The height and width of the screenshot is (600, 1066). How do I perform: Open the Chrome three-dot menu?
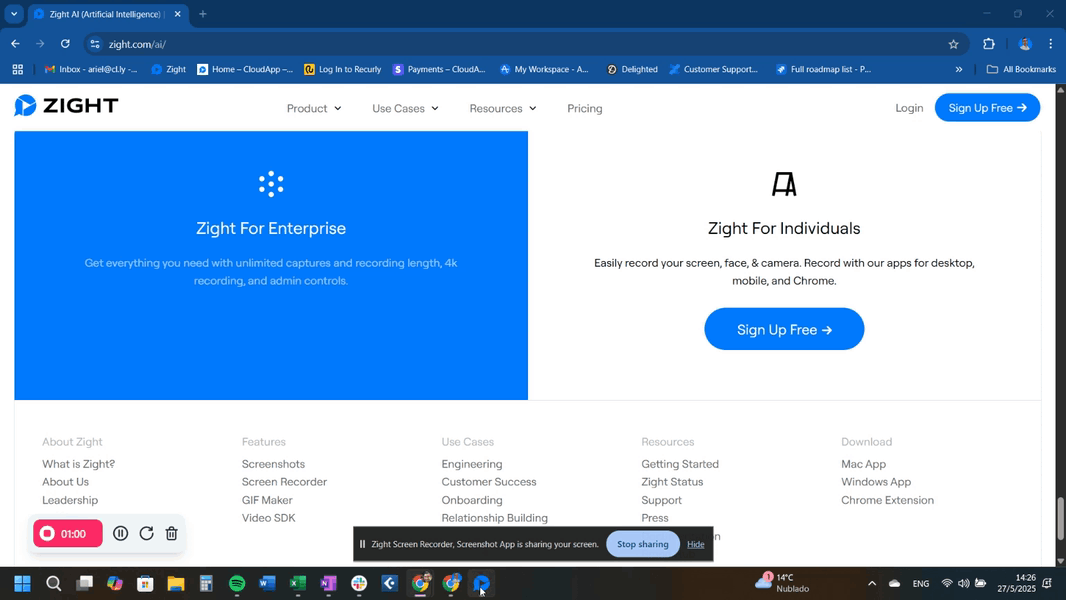coord(1050,44)
